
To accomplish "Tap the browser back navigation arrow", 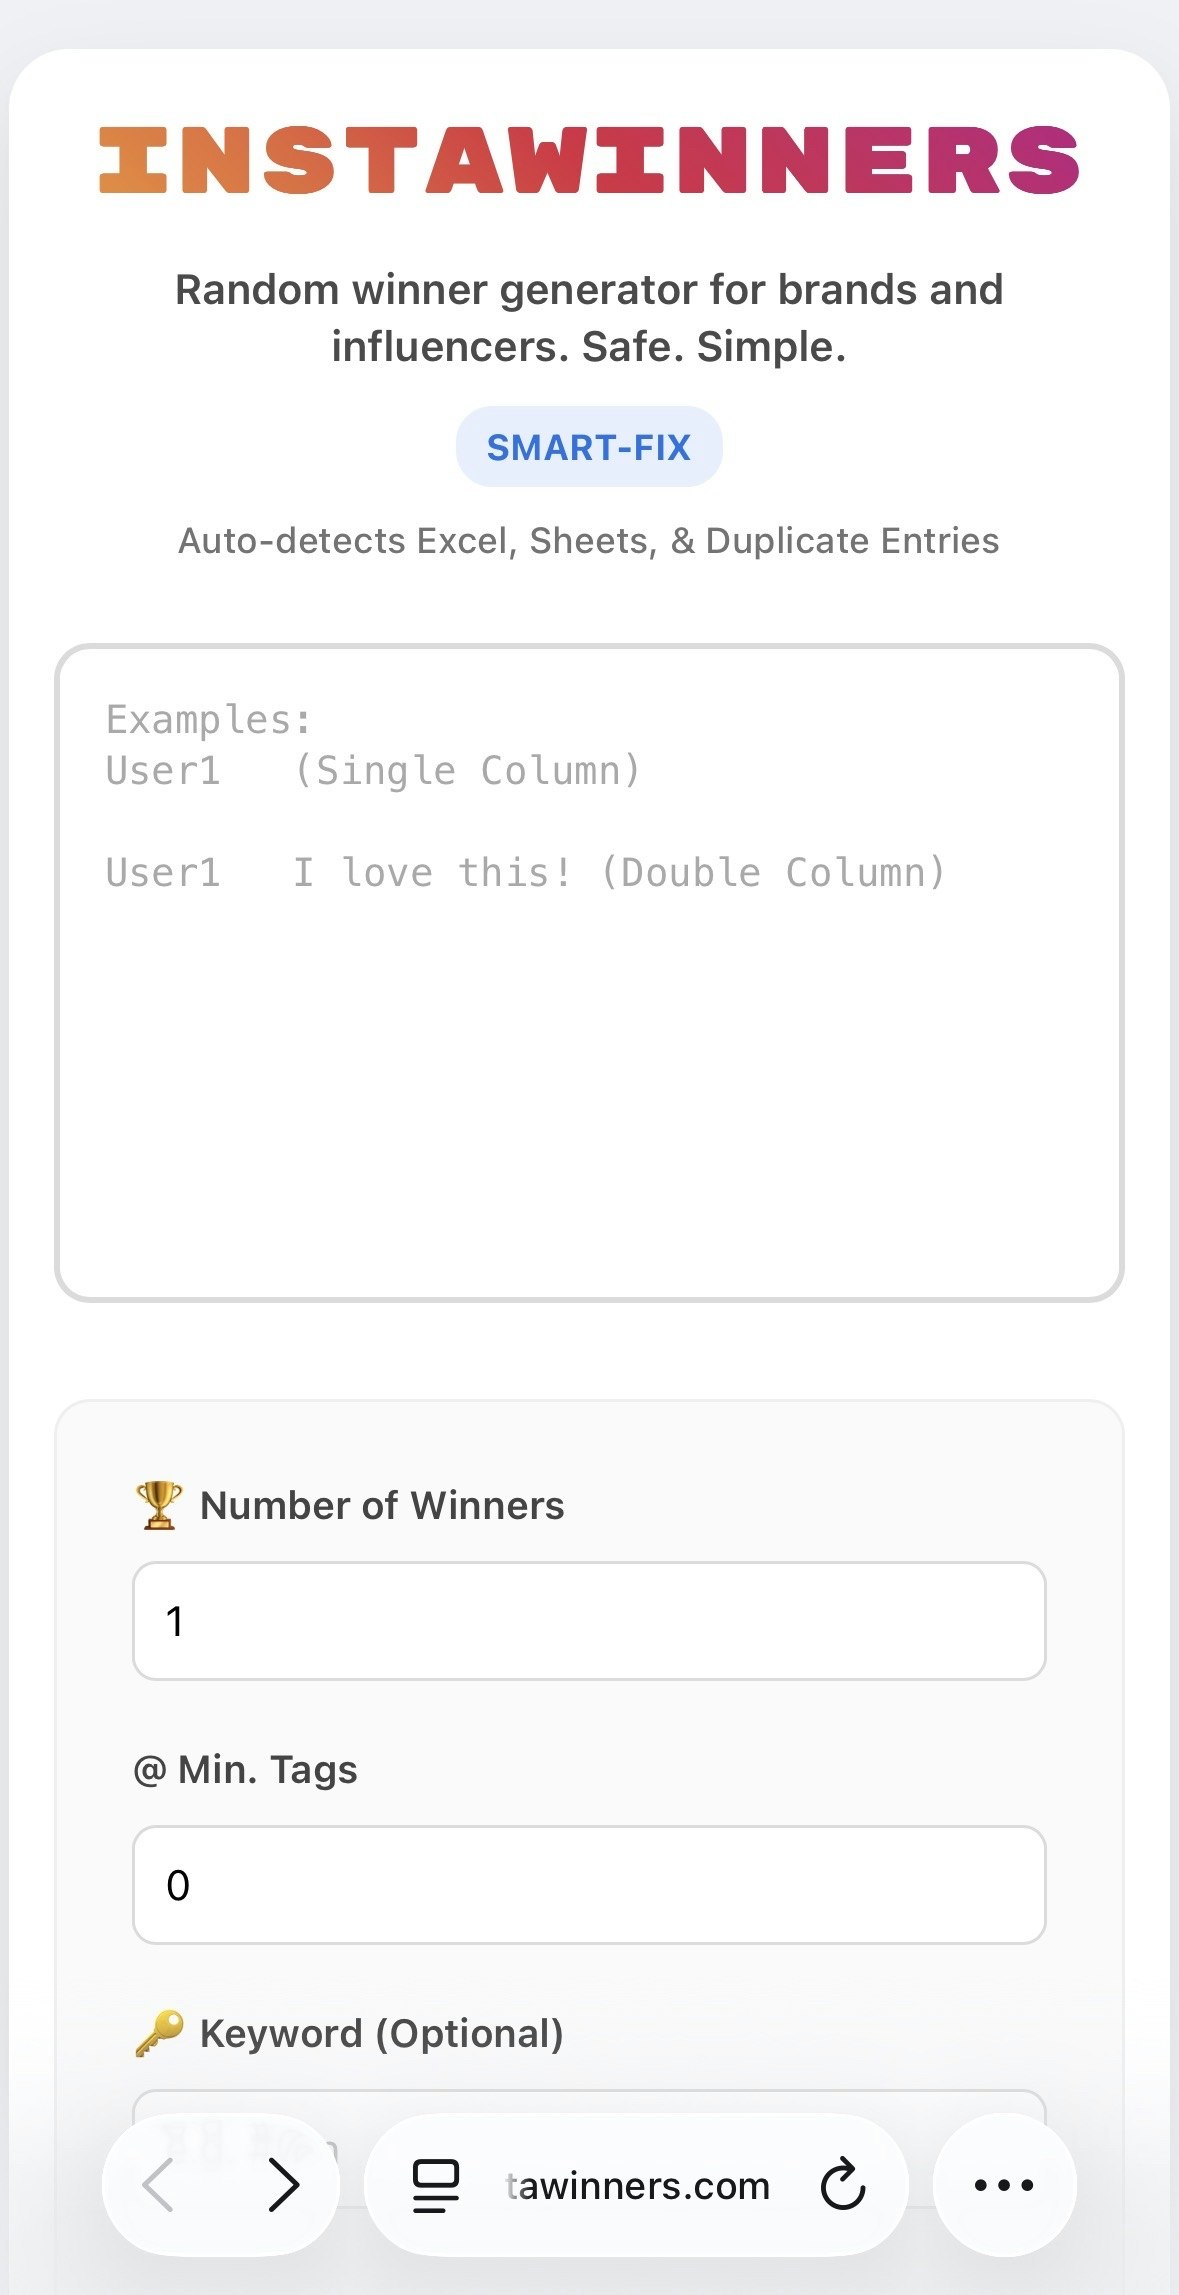I will (x=158, y=2185).
